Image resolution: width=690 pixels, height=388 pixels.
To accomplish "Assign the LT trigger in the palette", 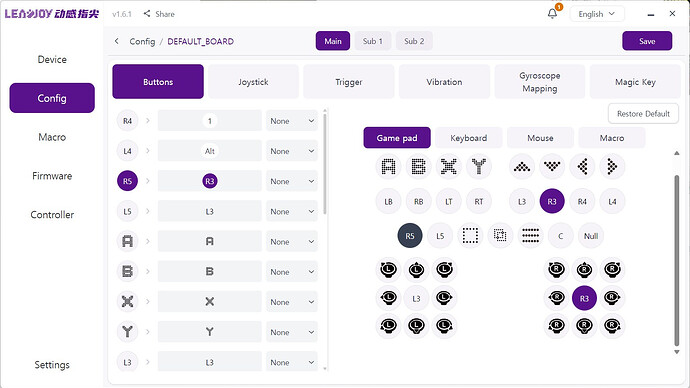I will click(448, 201).
